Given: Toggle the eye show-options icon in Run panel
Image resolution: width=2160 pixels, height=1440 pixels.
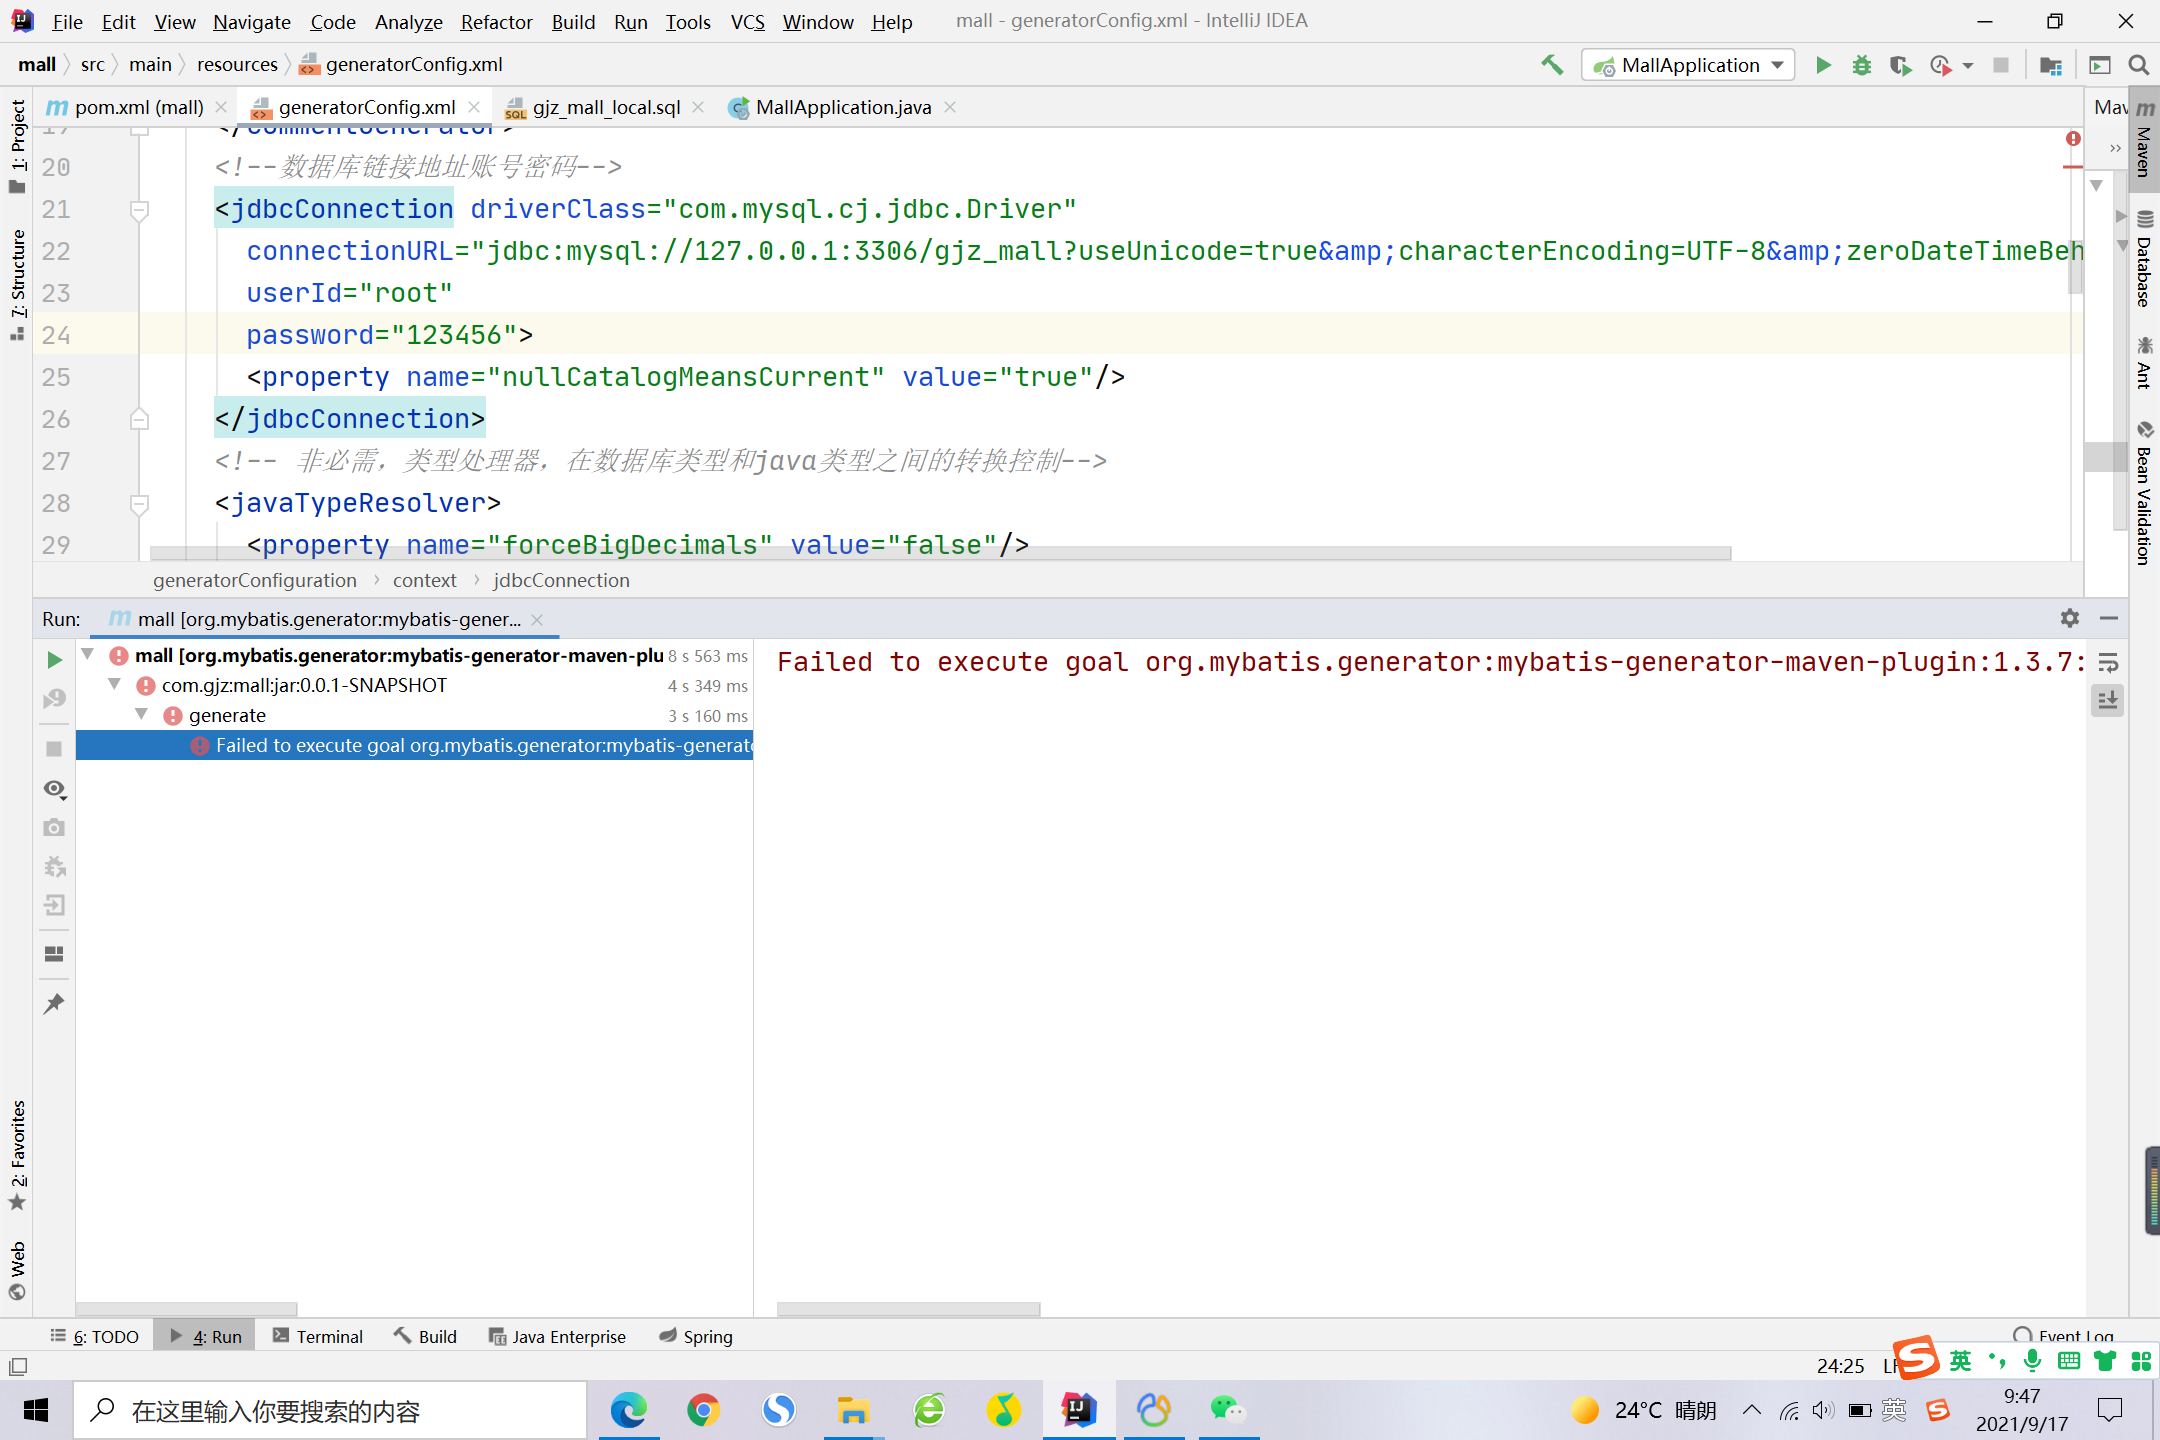Looking at the screenshot, I should coord(54,789).
